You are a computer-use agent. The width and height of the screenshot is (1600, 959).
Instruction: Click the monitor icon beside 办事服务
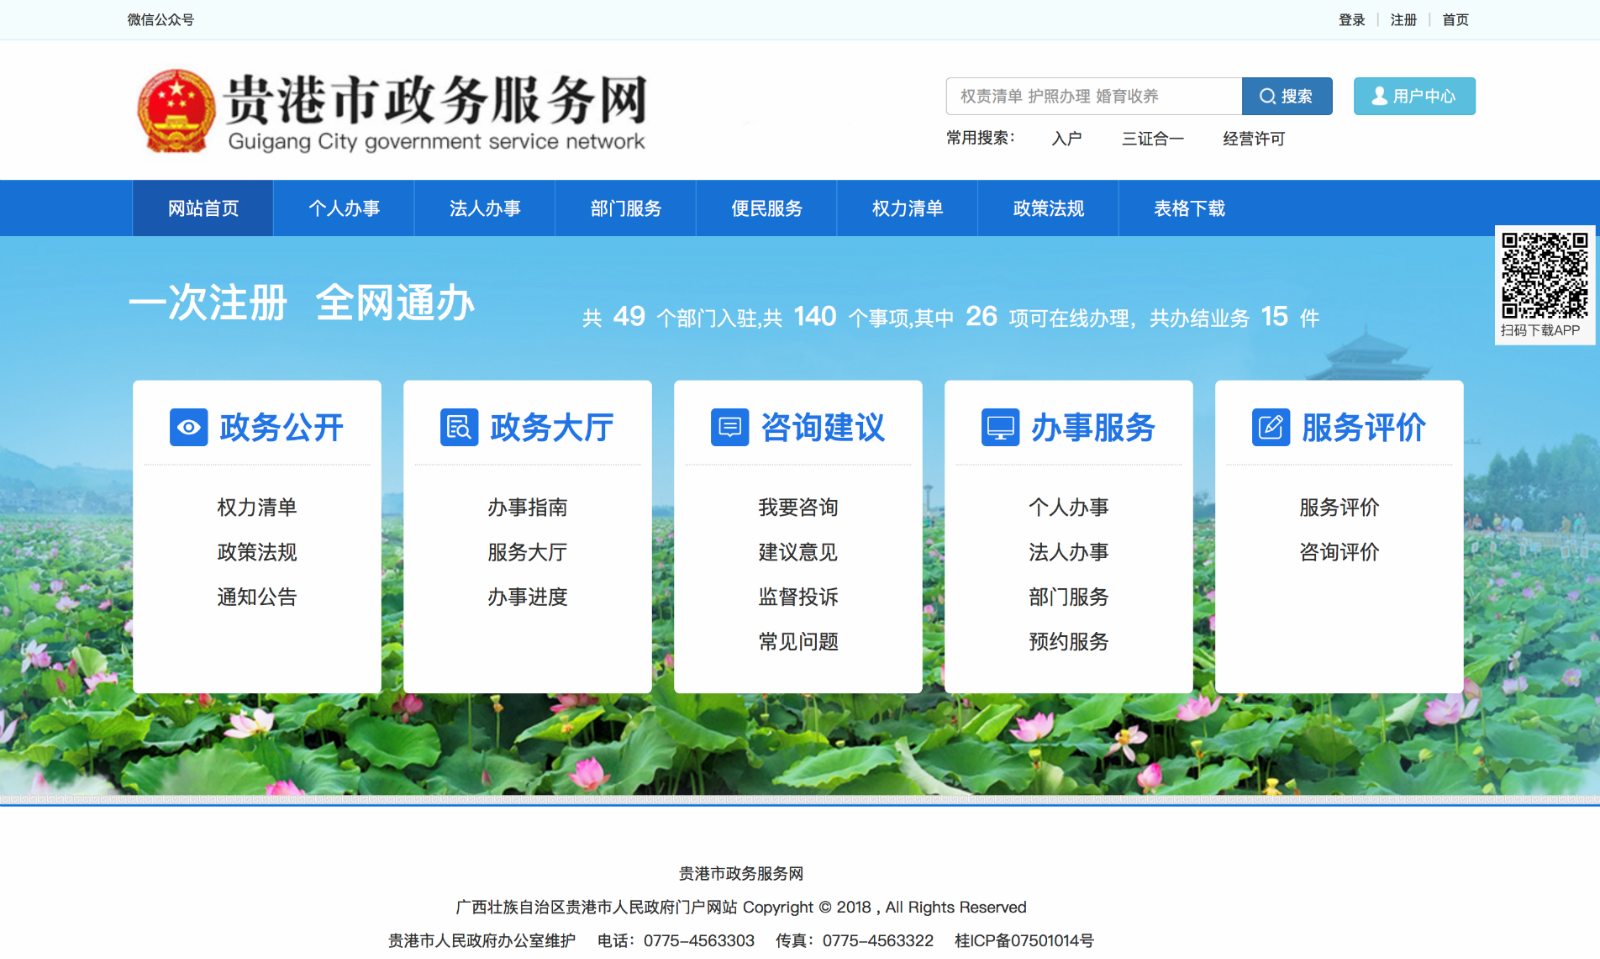1000,427
